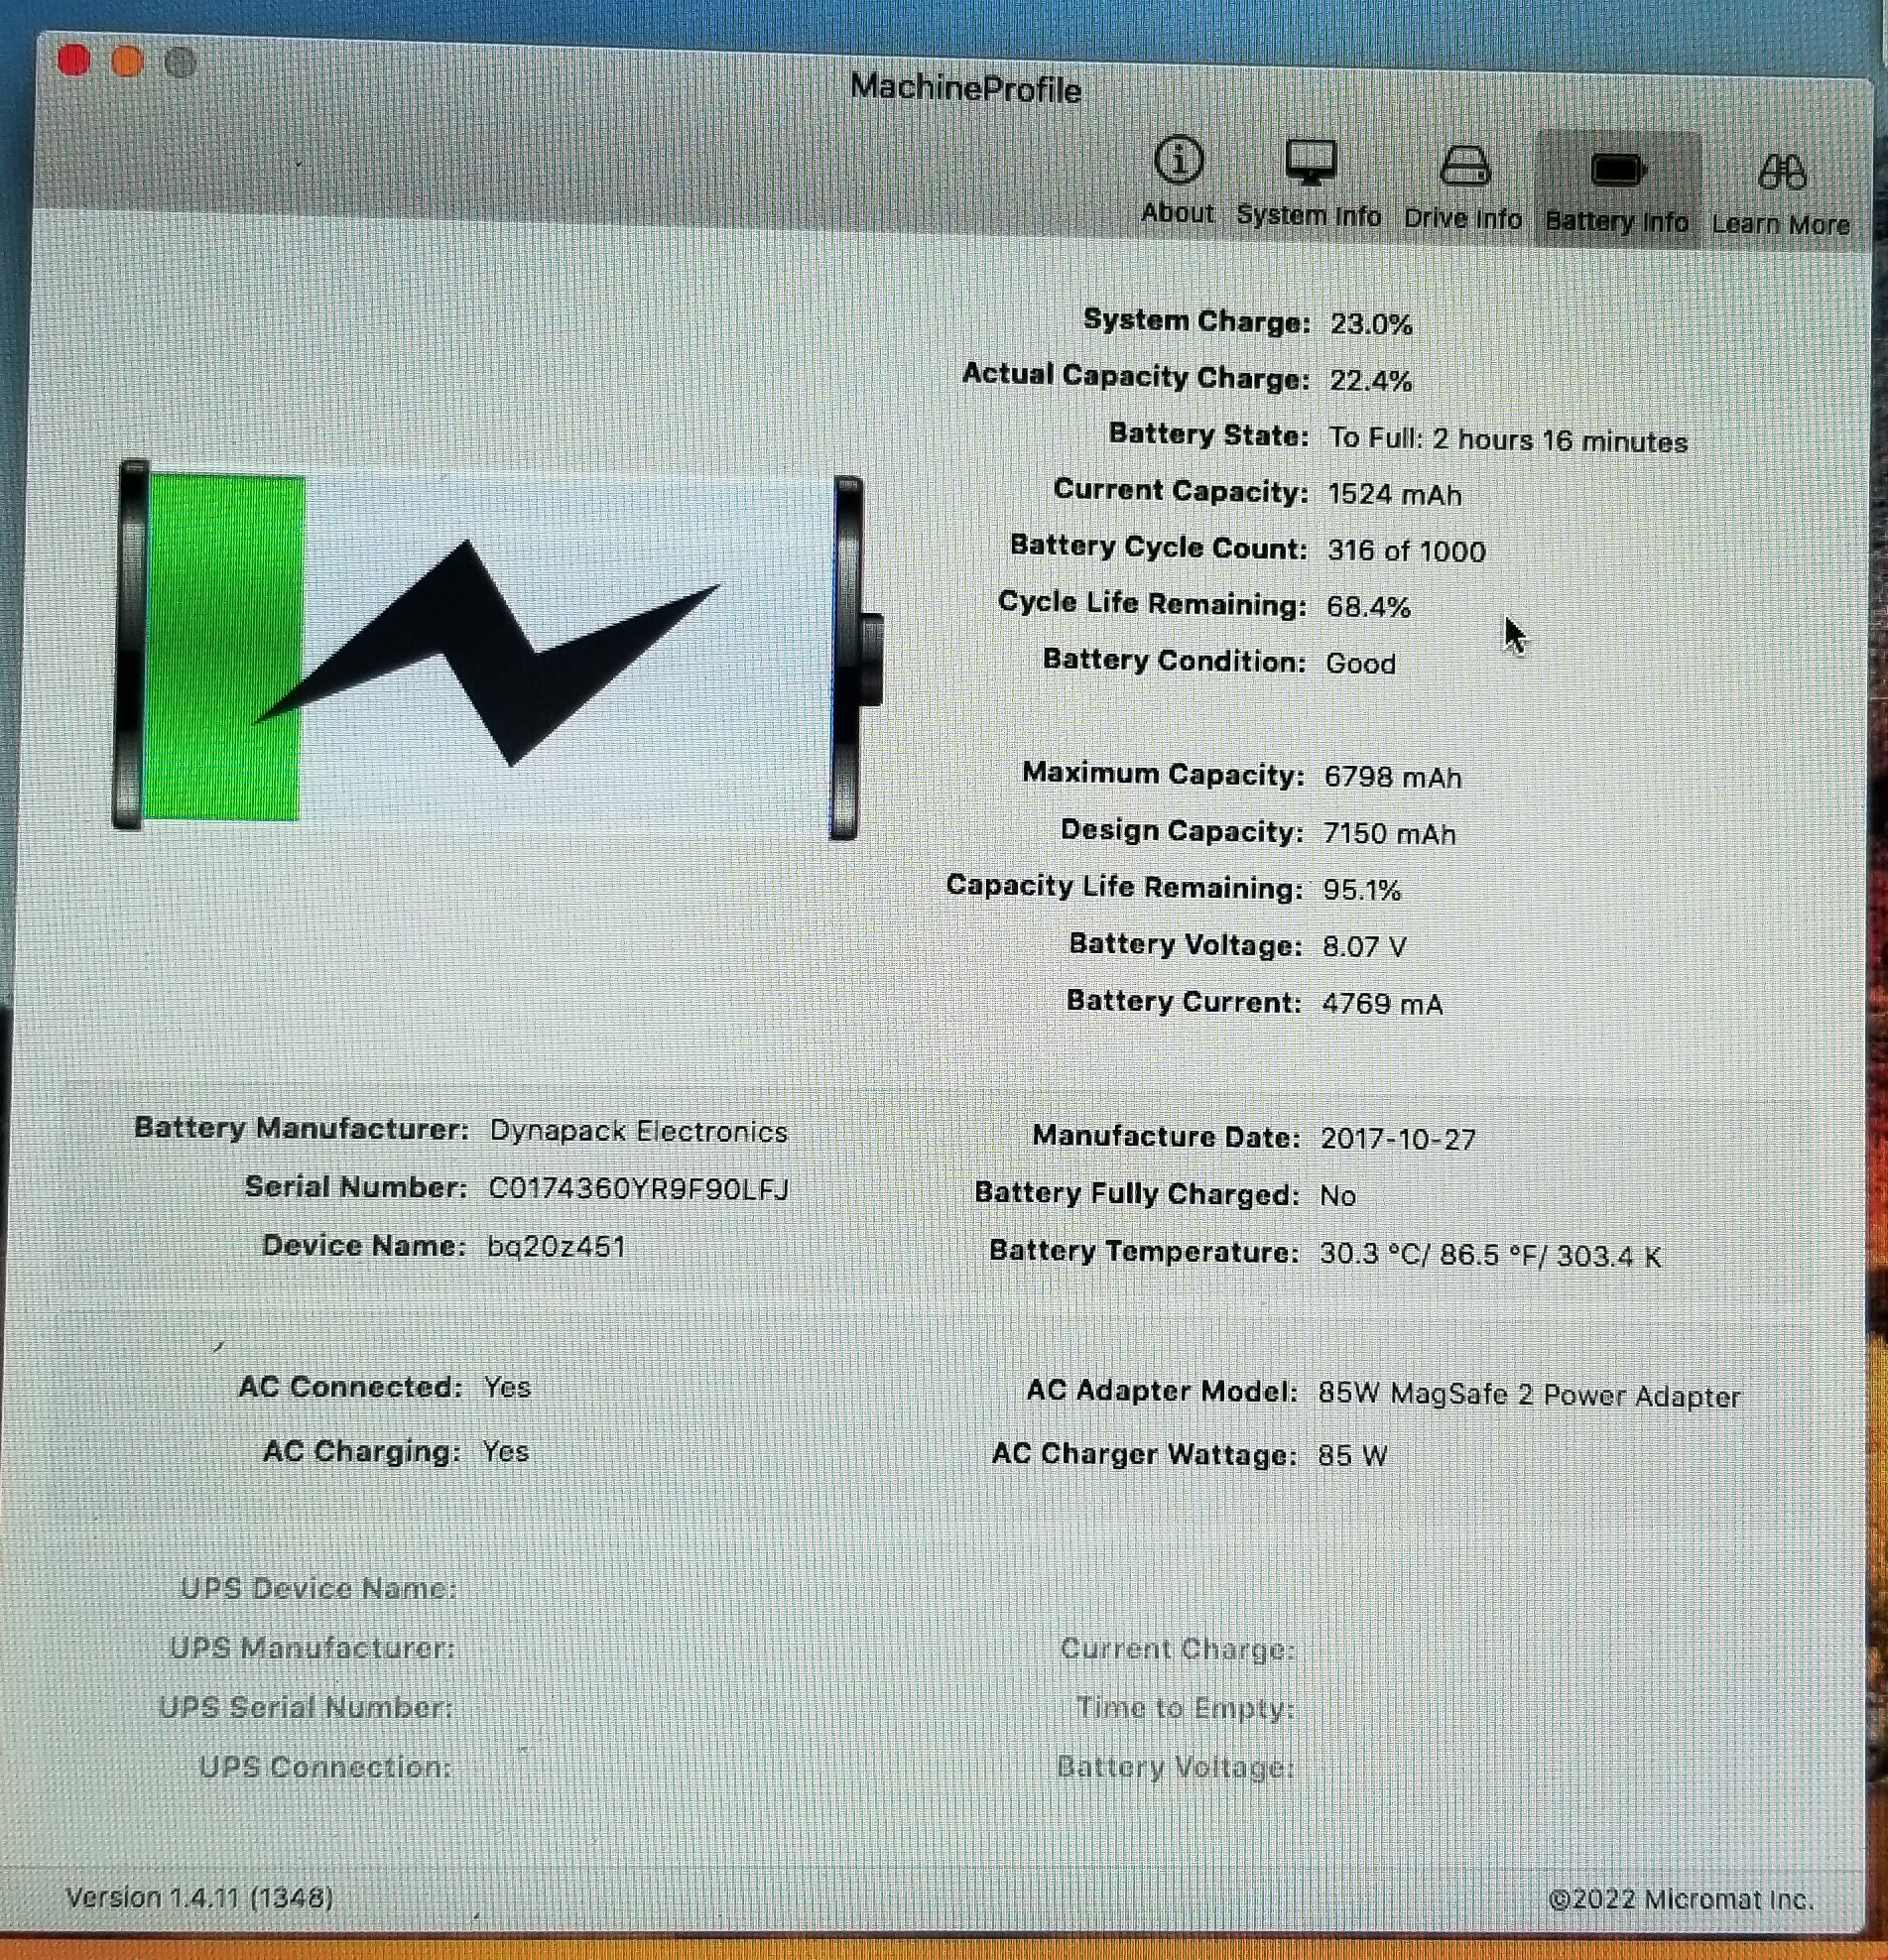Click the battery serial number value
1888x1960 pixels.
pos(638,1189)
